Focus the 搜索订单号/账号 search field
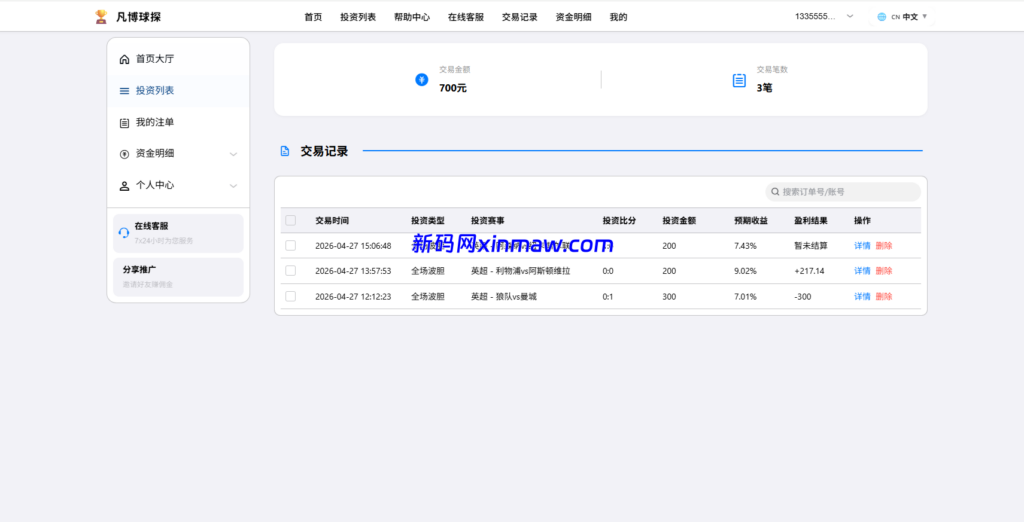This screenshot has height=522, width=1024. point(843,191)
